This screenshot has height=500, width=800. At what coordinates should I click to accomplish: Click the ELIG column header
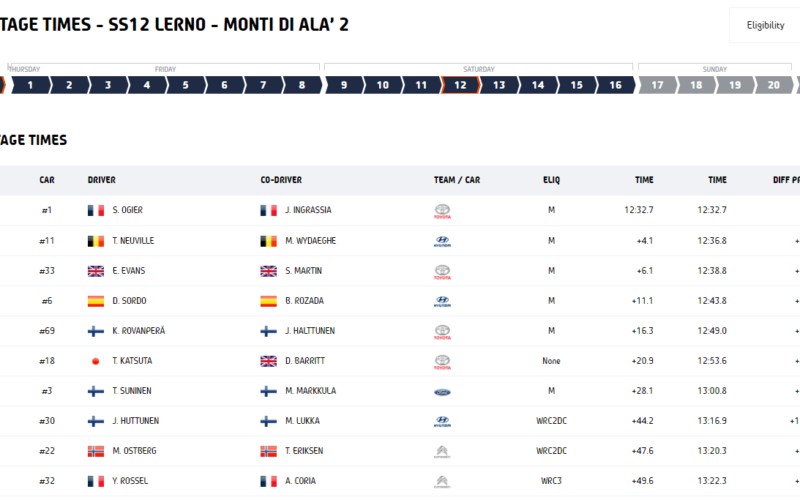(x=551, y=180)
